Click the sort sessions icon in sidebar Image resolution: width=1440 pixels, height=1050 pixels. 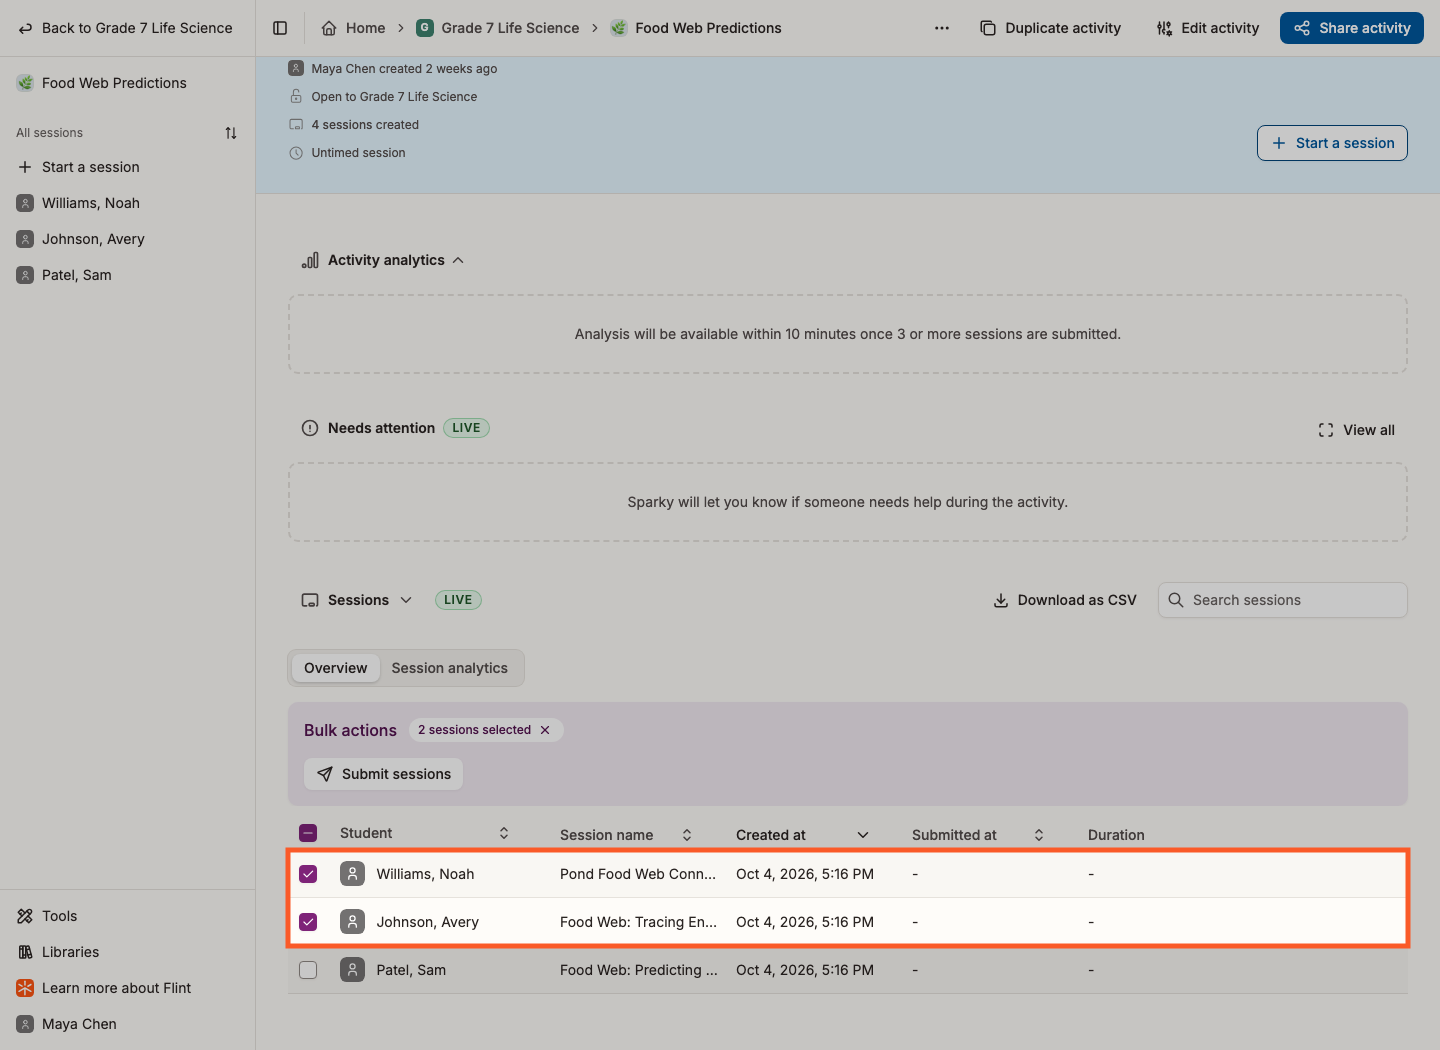[231, 133]
